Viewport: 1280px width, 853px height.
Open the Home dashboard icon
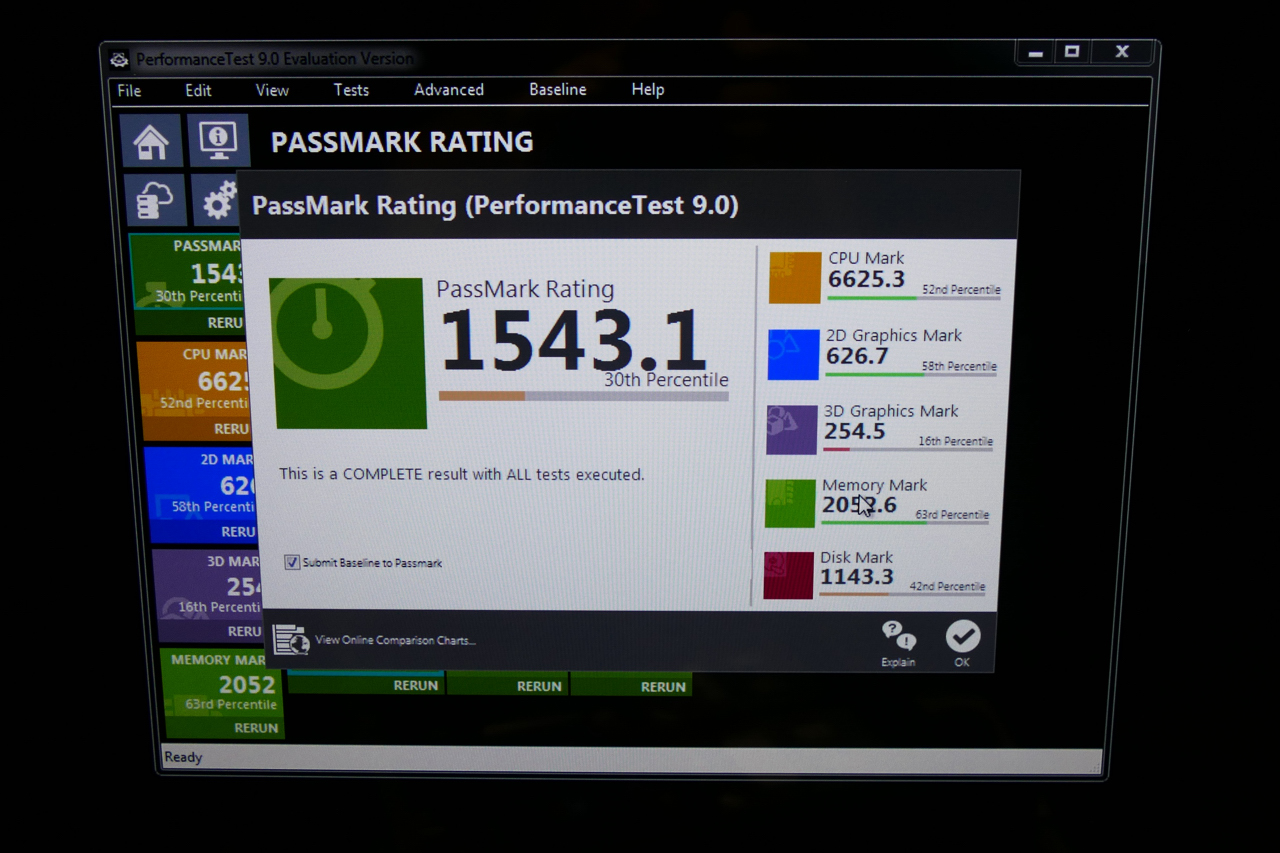pyautogui.click(x=151, y=141)
